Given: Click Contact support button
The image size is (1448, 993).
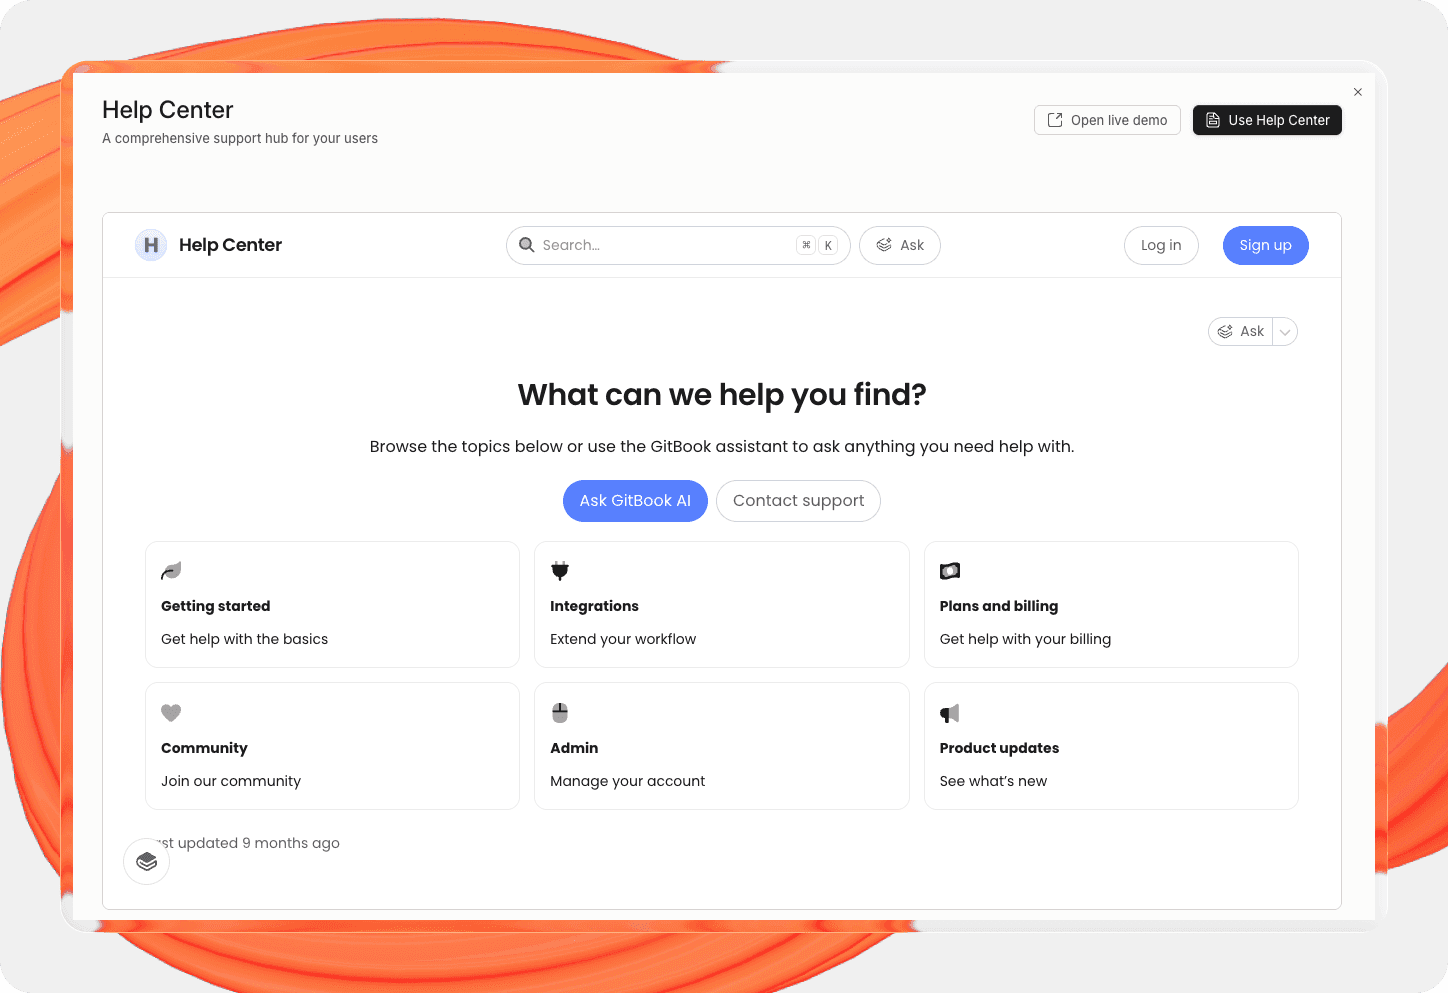Looking at the screenshot, I should pyautogui.click(x=798, y=501).
